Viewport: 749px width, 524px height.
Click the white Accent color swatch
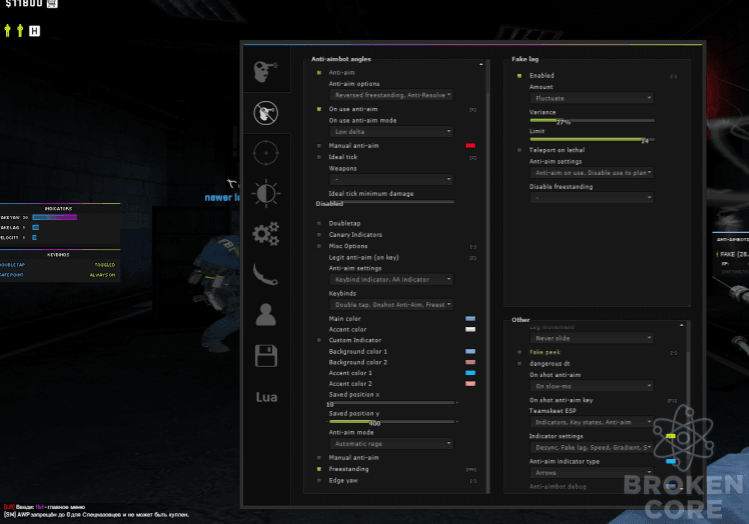pos(471,329)
